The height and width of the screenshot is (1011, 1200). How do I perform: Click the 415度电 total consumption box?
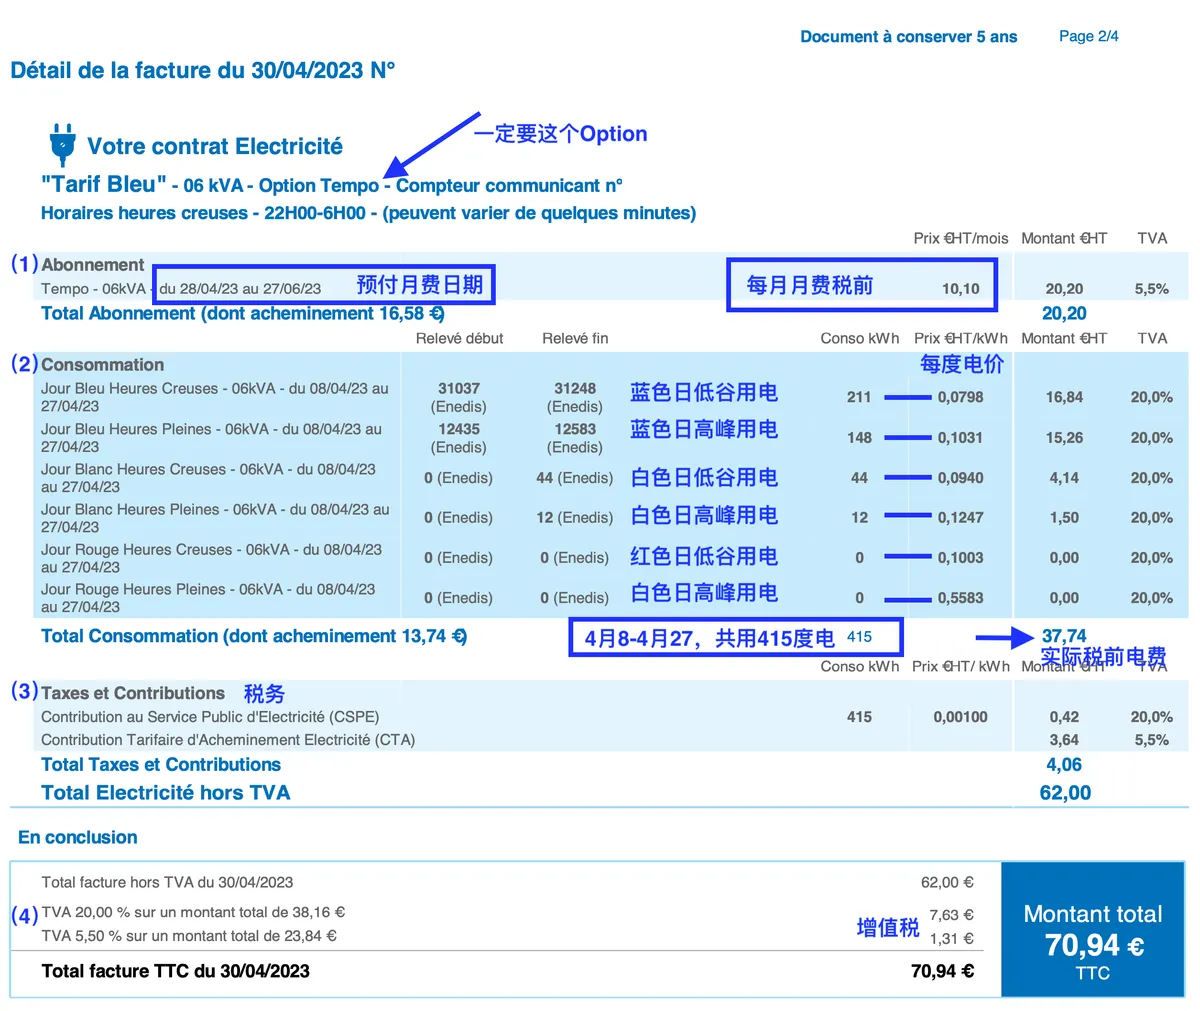[x=735, y=637]
